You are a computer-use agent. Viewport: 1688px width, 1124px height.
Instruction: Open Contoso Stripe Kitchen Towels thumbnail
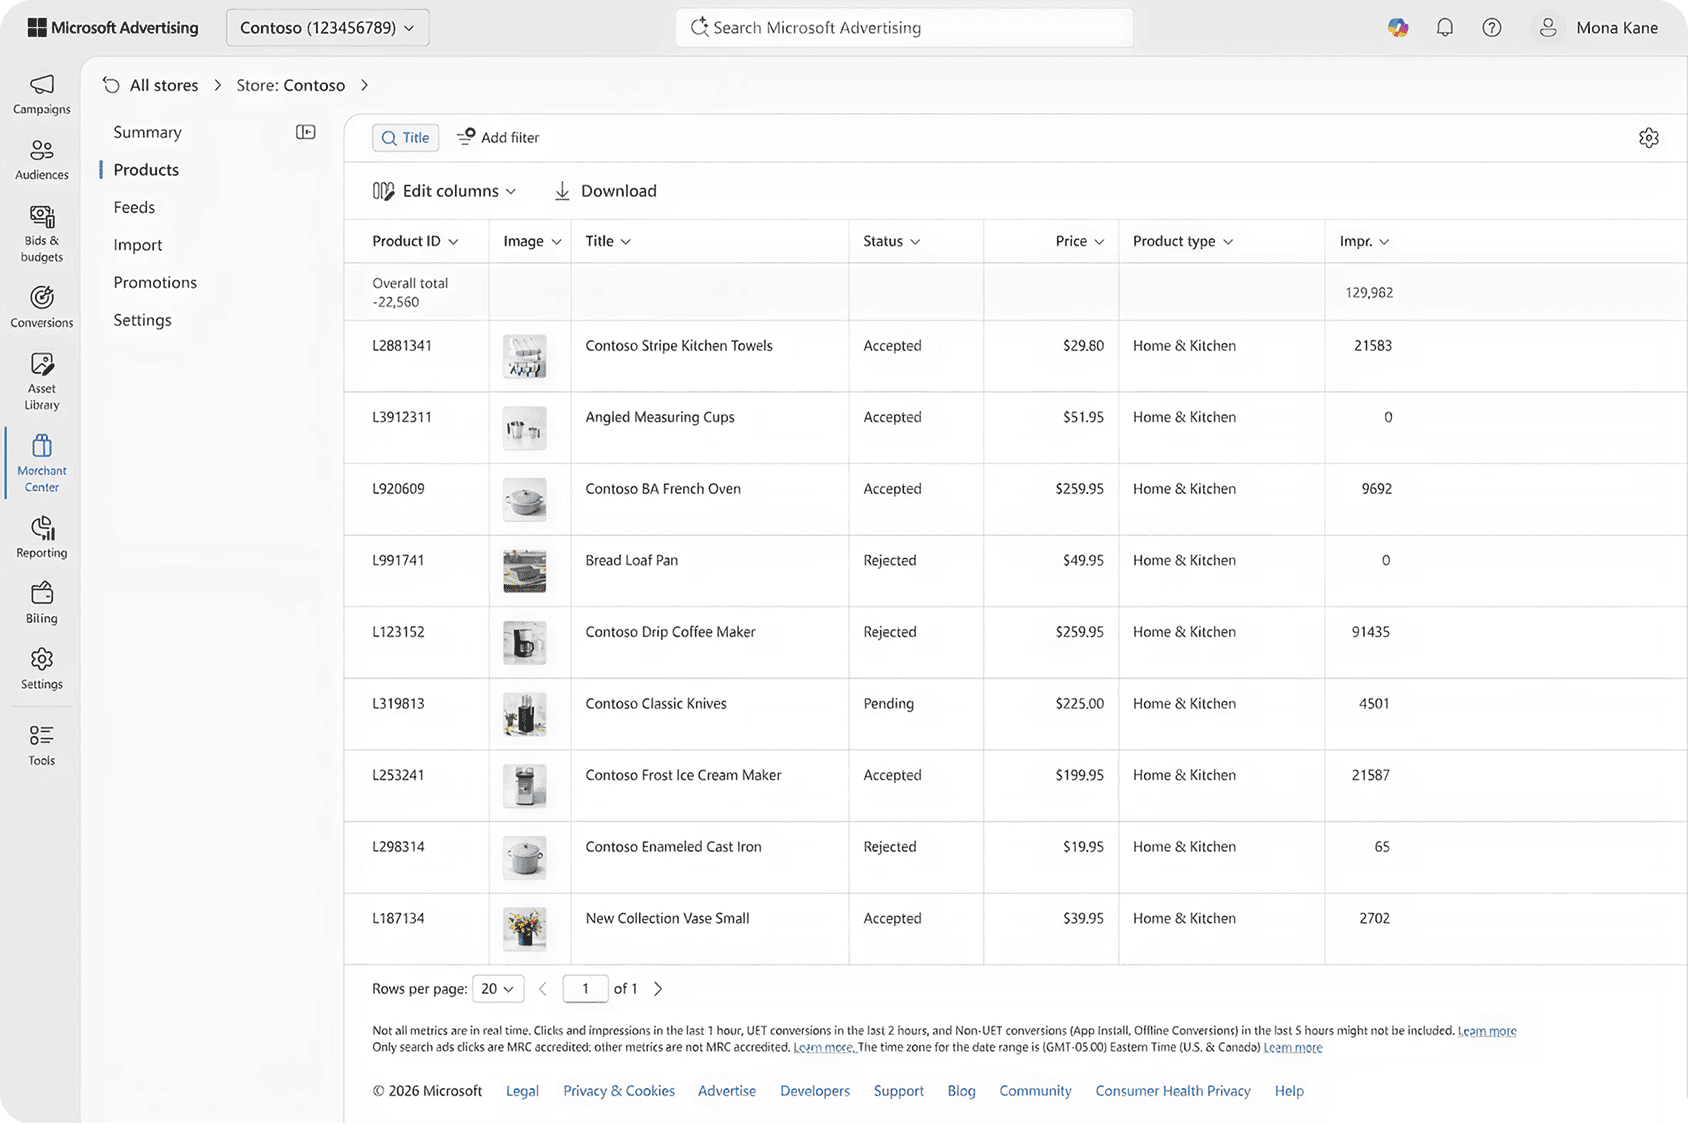[x=525, y=356]
